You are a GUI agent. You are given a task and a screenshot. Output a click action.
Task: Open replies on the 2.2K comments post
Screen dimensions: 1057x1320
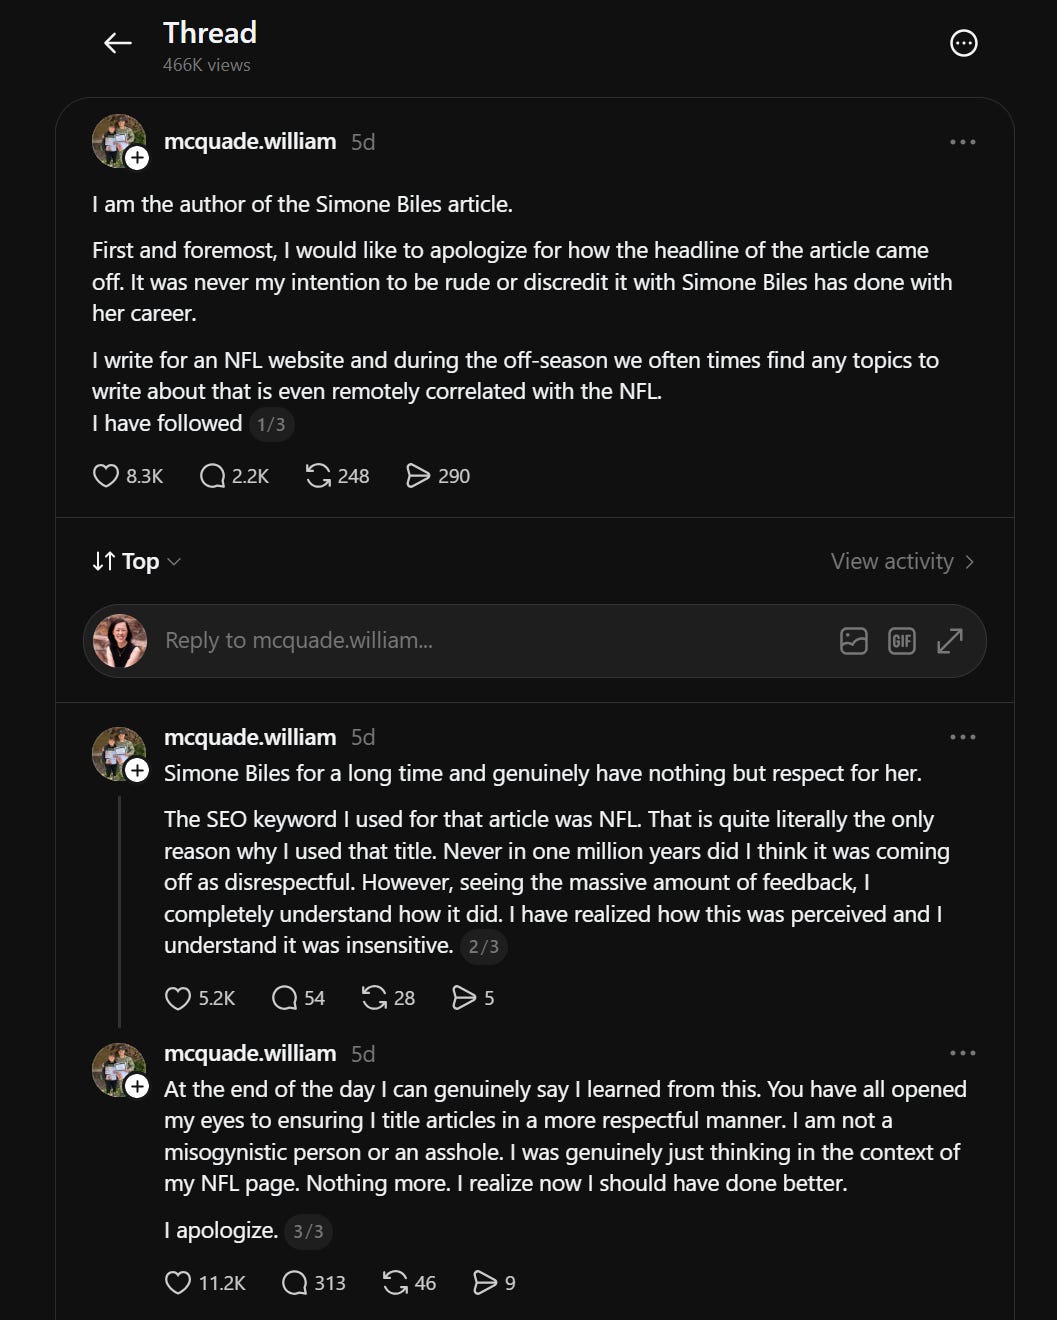pos(234,476)
